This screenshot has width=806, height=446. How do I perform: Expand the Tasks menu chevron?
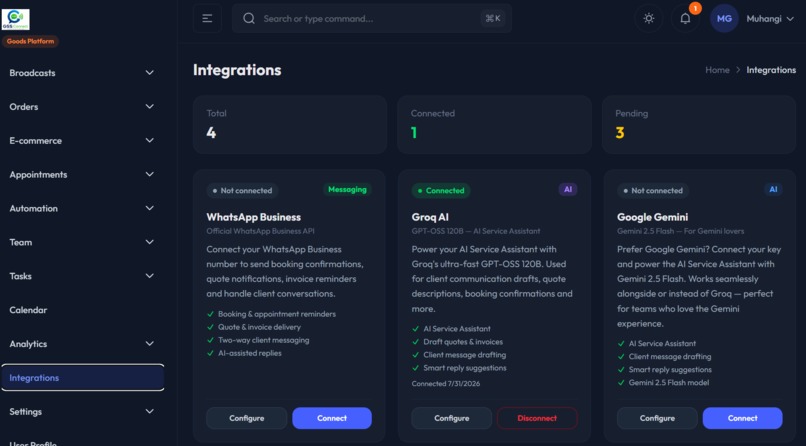(150, 276)
